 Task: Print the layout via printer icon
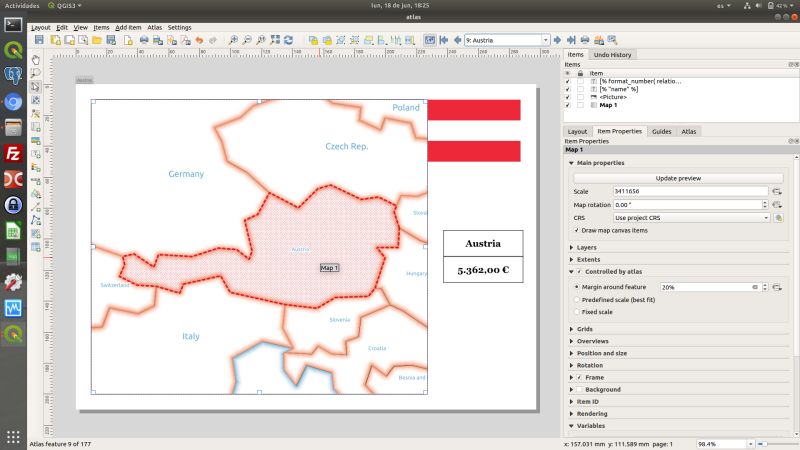(x=144, y=40)
